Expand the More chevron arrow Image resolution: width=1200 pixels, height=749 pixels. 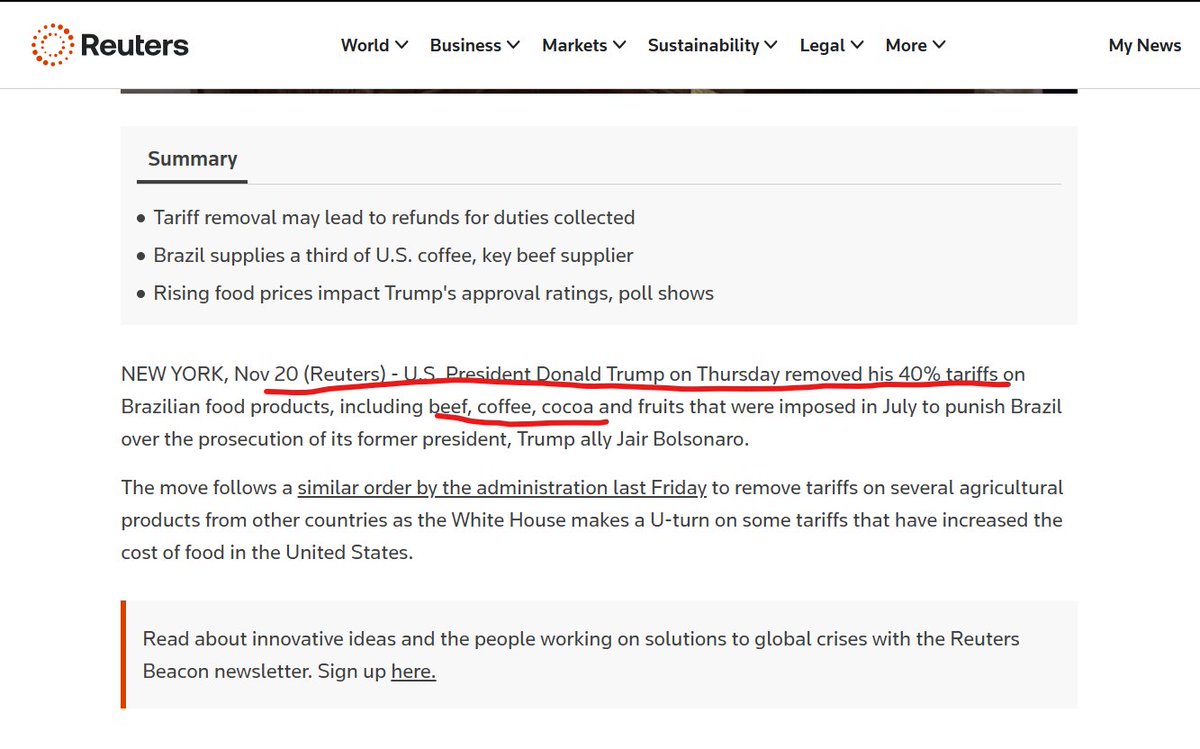939,45
